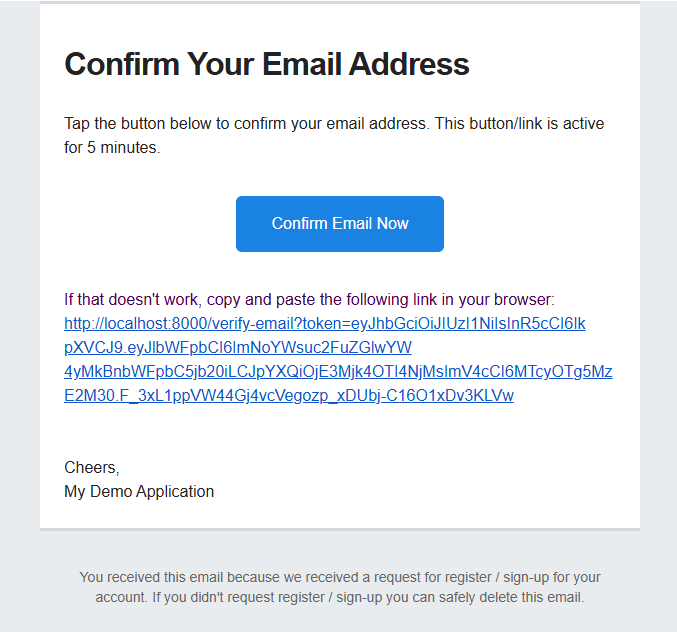
Task: Click the link line starting with 4yMkBnbWFpbC5
Action: tap(338, 372)
